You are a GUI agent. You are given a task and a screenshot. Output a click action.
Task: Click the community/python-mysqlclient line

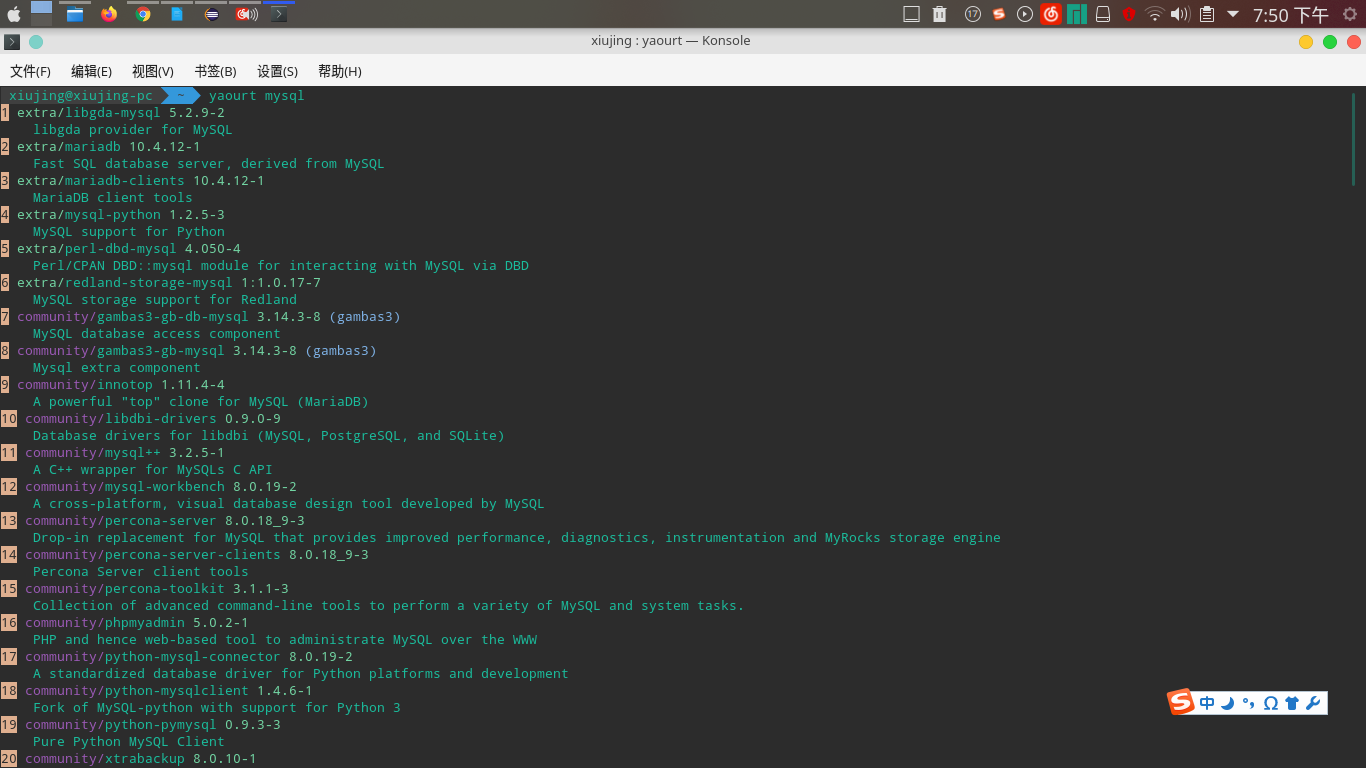169,691
